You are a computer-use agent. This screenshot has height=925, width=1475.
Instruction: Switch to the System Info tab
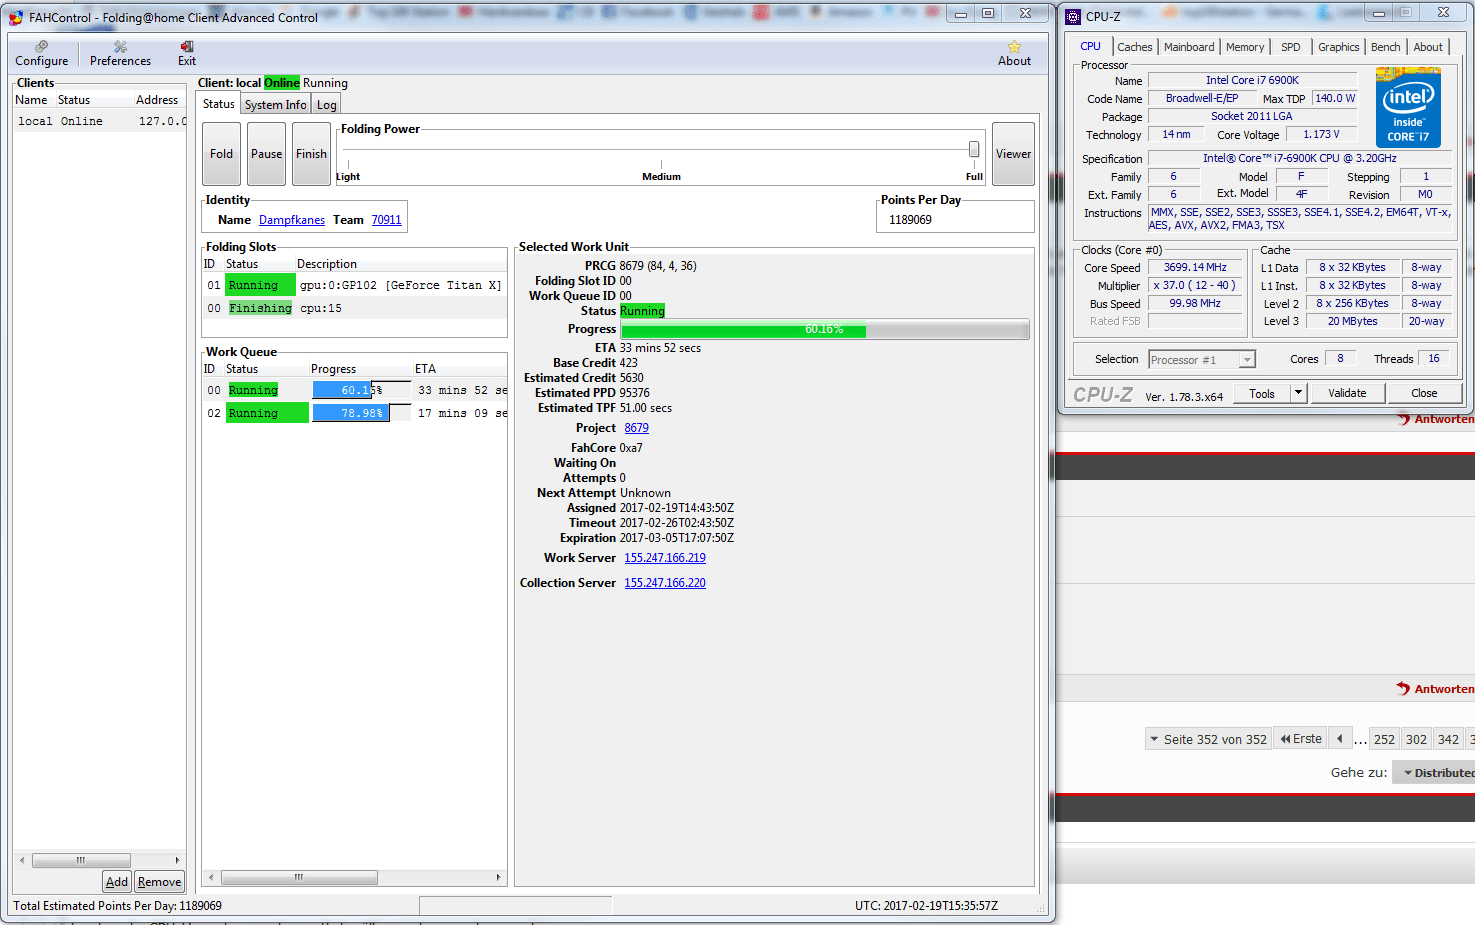tap(275, 105)
